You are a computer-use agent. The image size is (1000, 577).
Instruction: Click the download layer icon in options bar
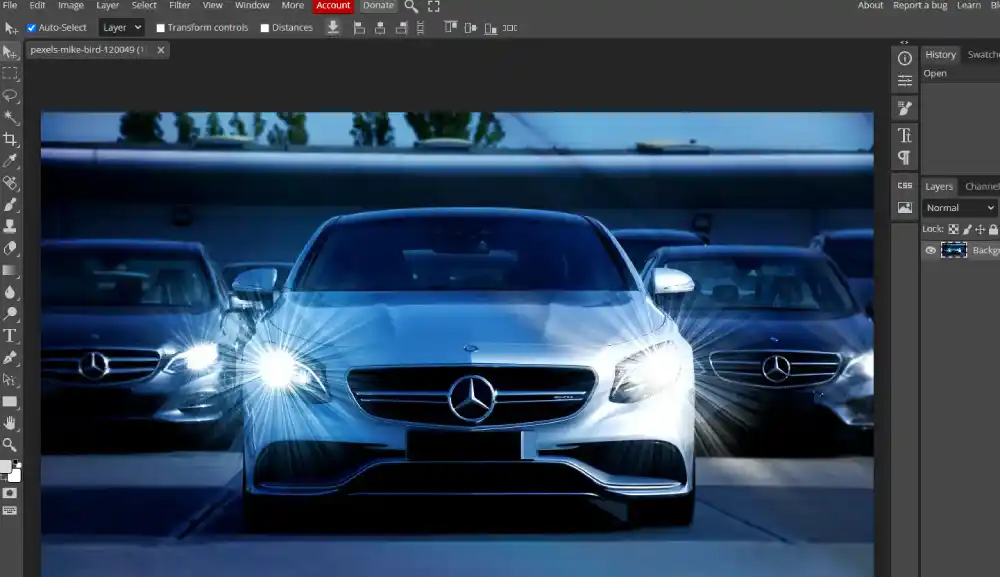pos(333,28)
